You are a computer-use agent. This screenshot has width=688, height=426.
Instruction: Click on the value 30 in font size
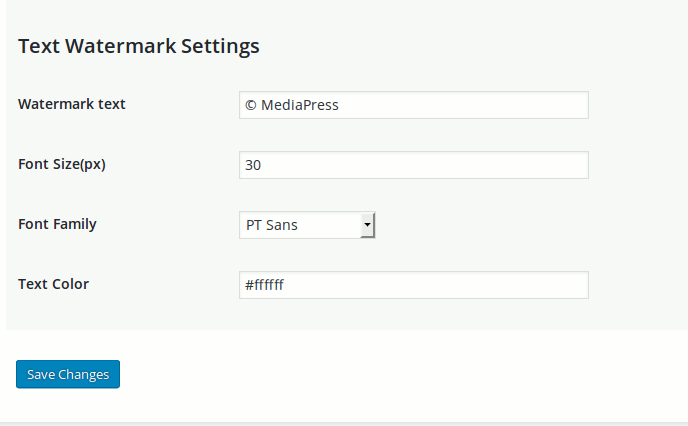pyautogui.click(x=253, y=165)
